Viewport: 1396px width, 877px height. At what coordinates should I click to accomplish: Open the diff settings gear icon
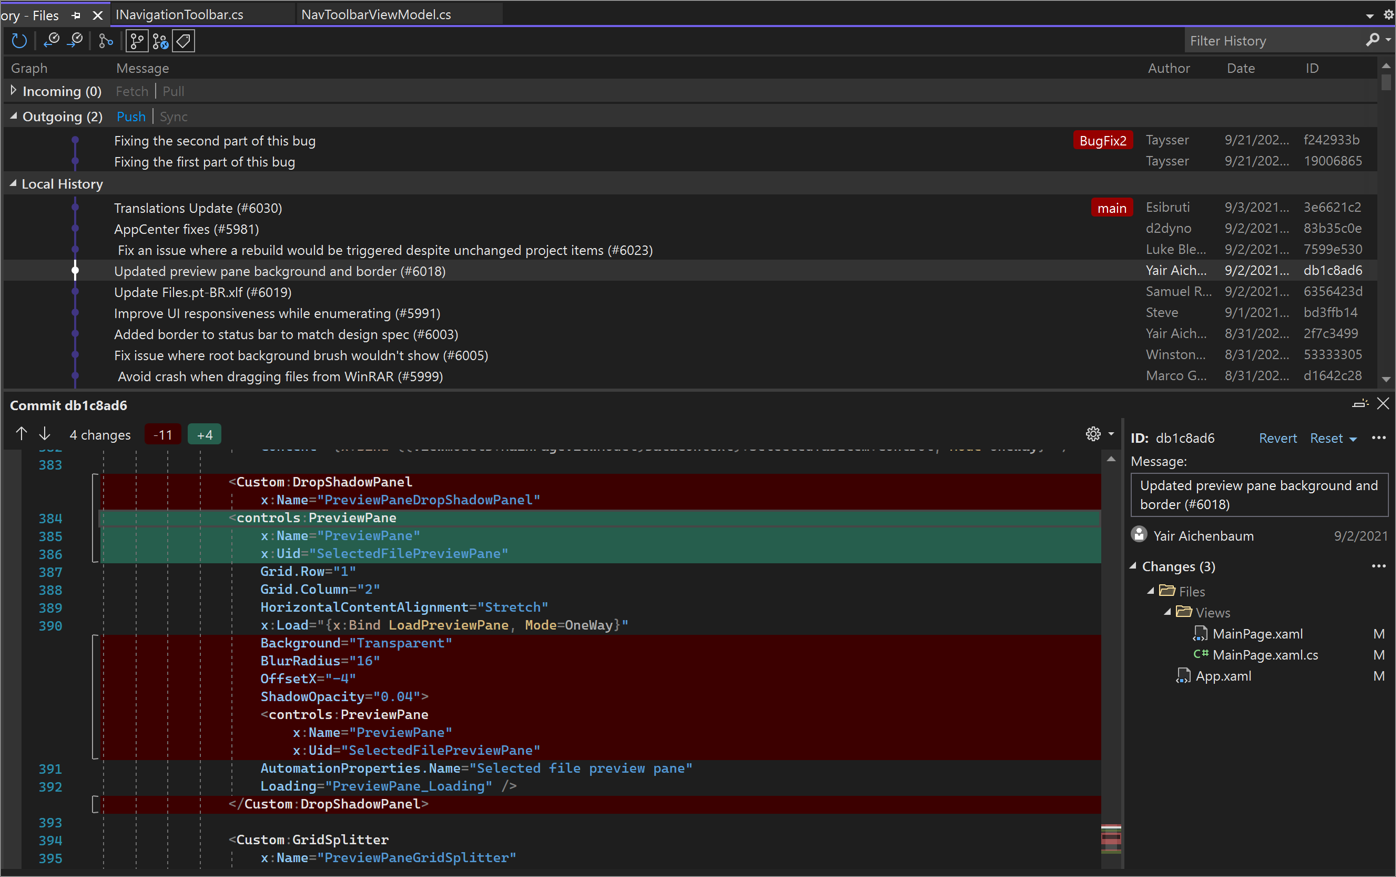1093,433
